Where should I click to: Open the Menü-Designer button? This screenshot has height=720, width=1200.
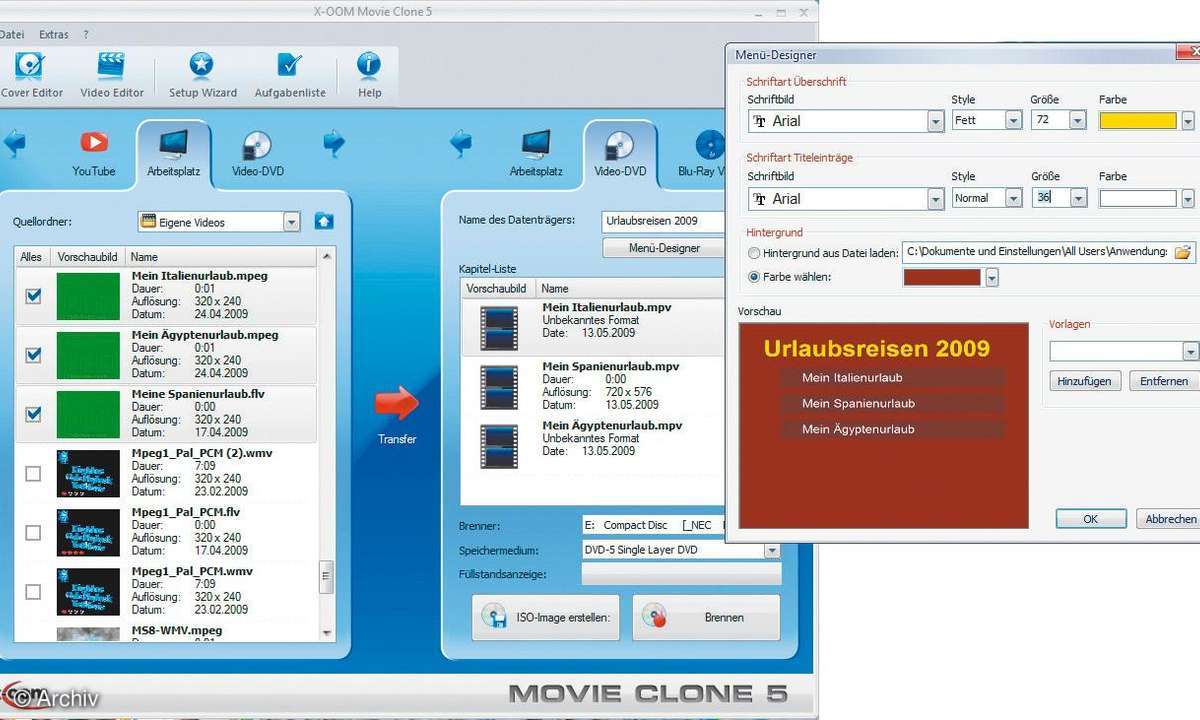point(664,248)
